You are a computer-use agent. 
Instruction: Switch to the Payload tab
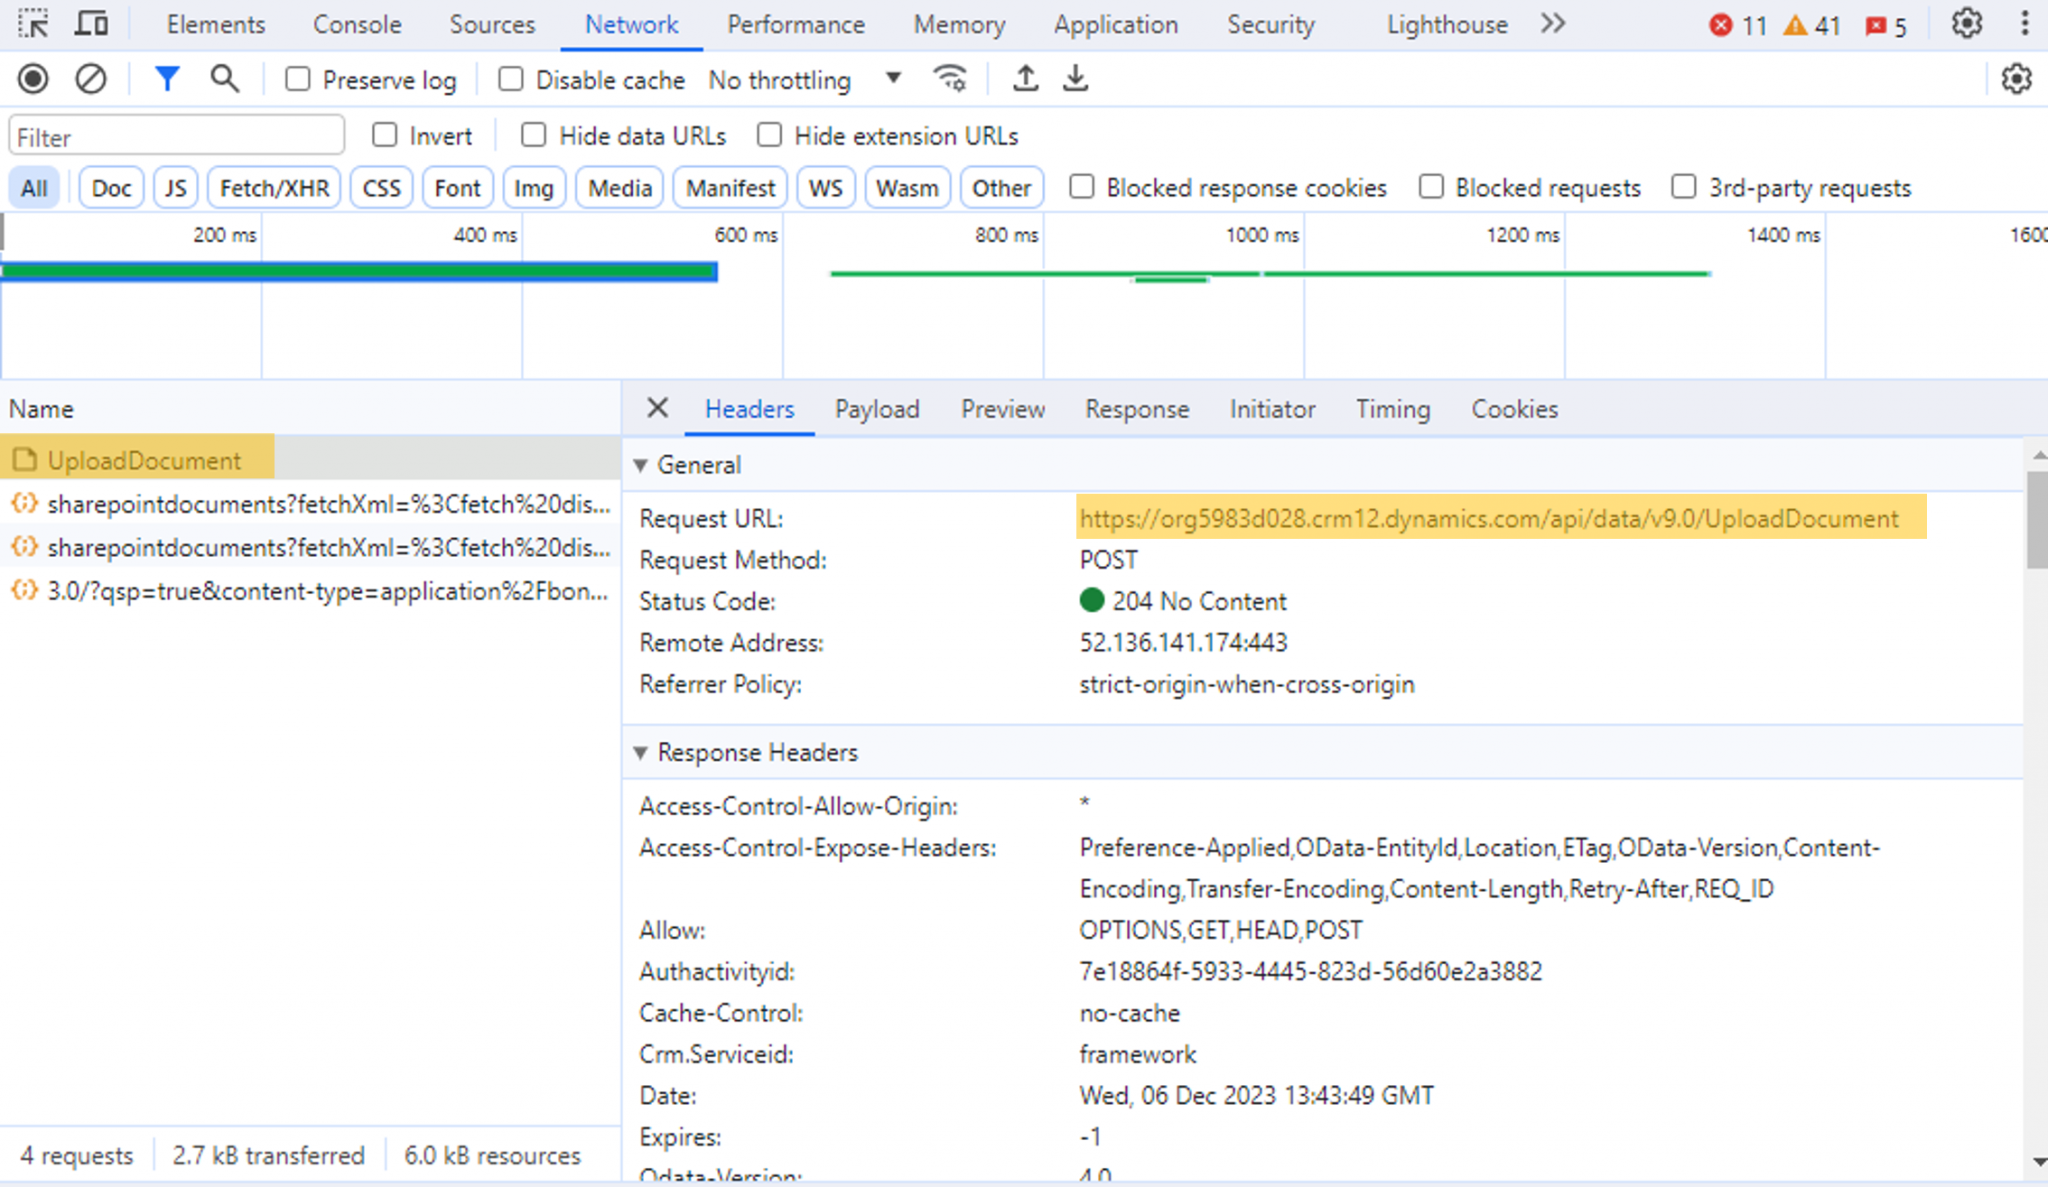(877, 409)
